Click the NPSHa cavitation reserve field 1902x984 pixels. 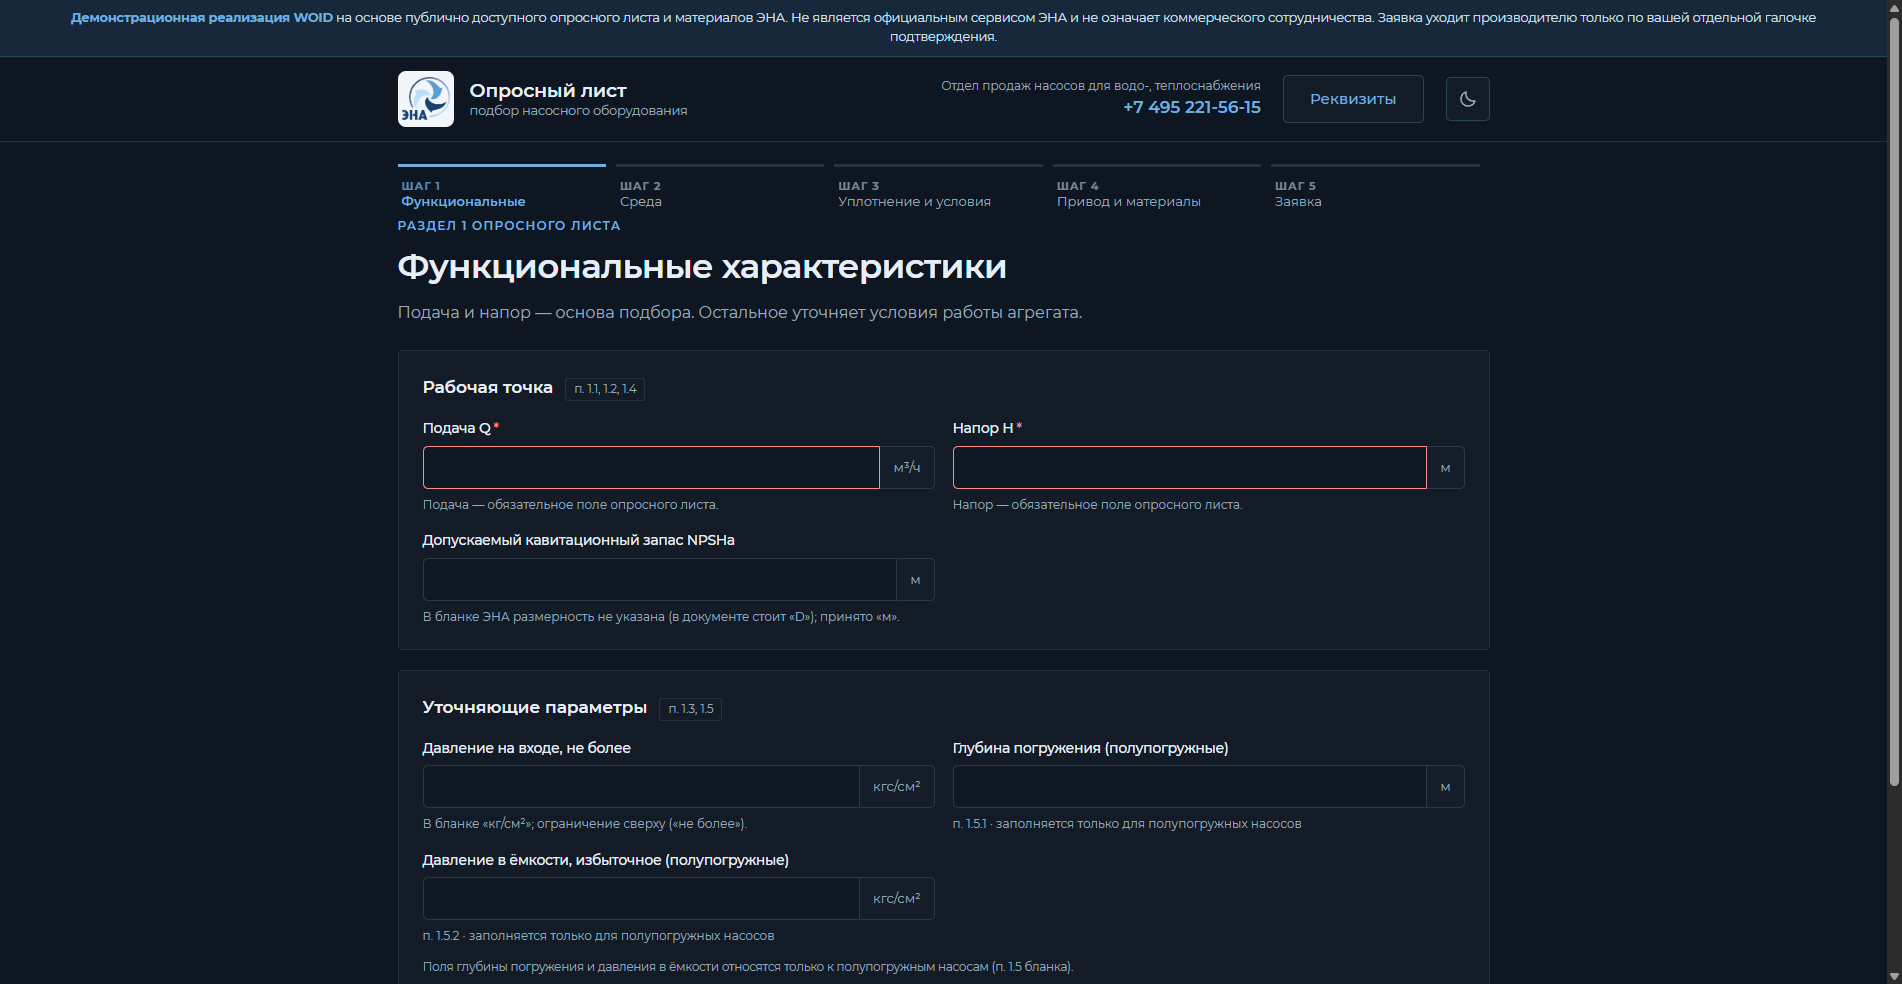click(x=660, y=580)
